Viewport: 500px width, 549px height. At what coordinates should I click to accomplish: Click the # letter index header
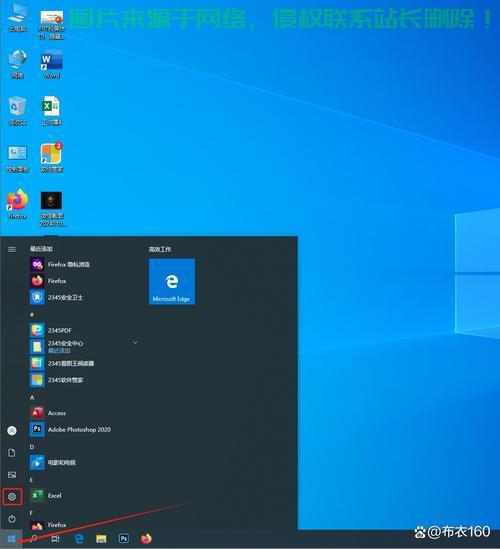pos(32,314)
